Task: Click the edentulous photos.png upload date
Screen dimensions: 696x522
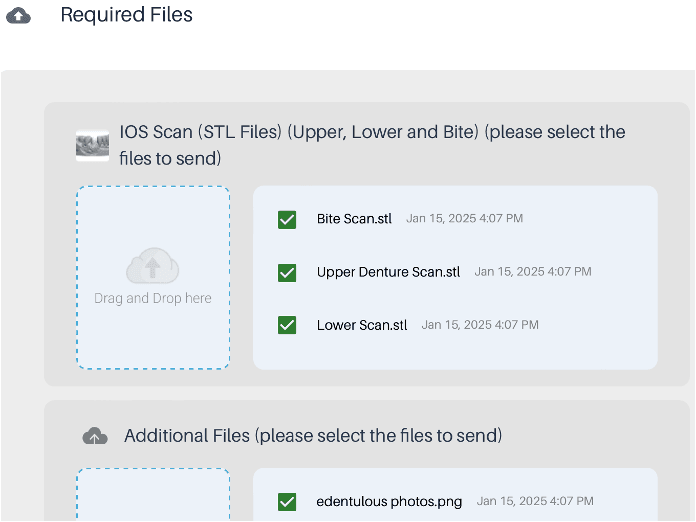Action: (535, 501)
